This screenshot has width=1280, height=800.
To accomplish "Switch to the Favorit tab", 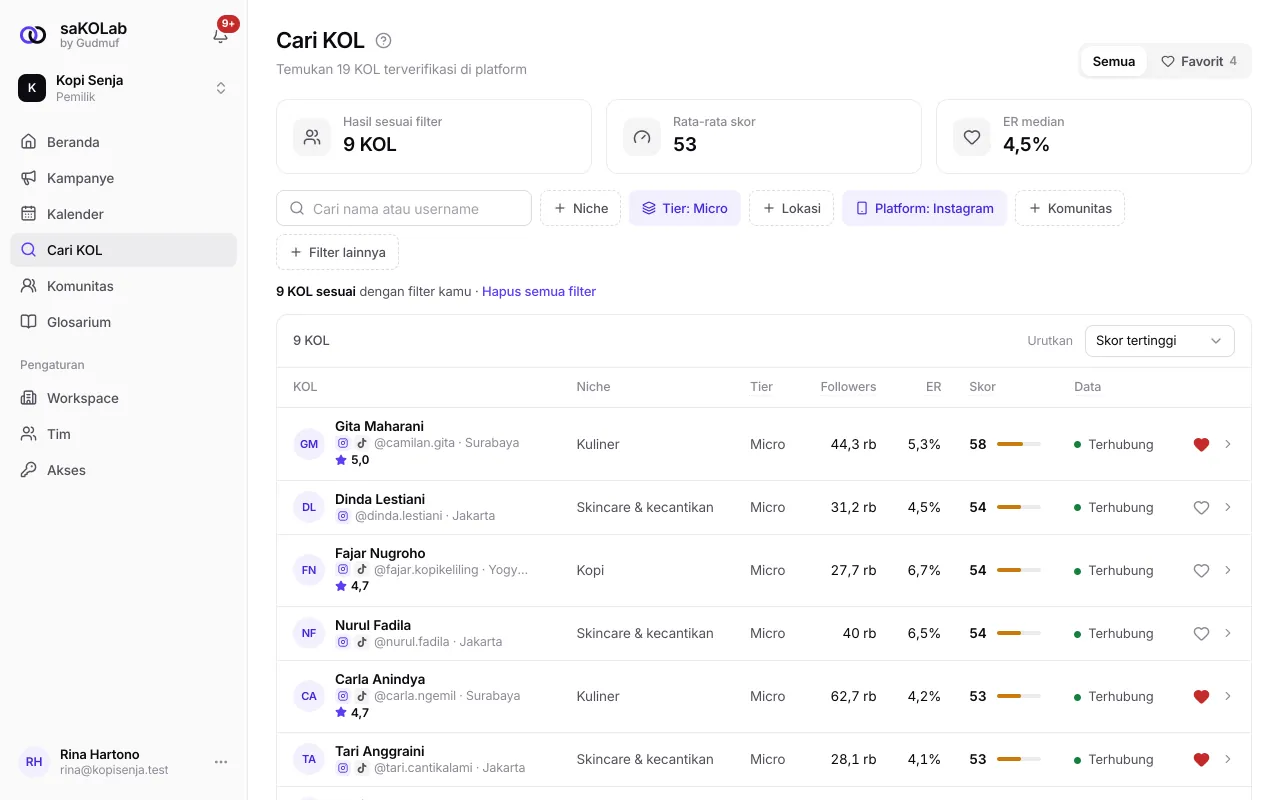I will pos(1198,61).
